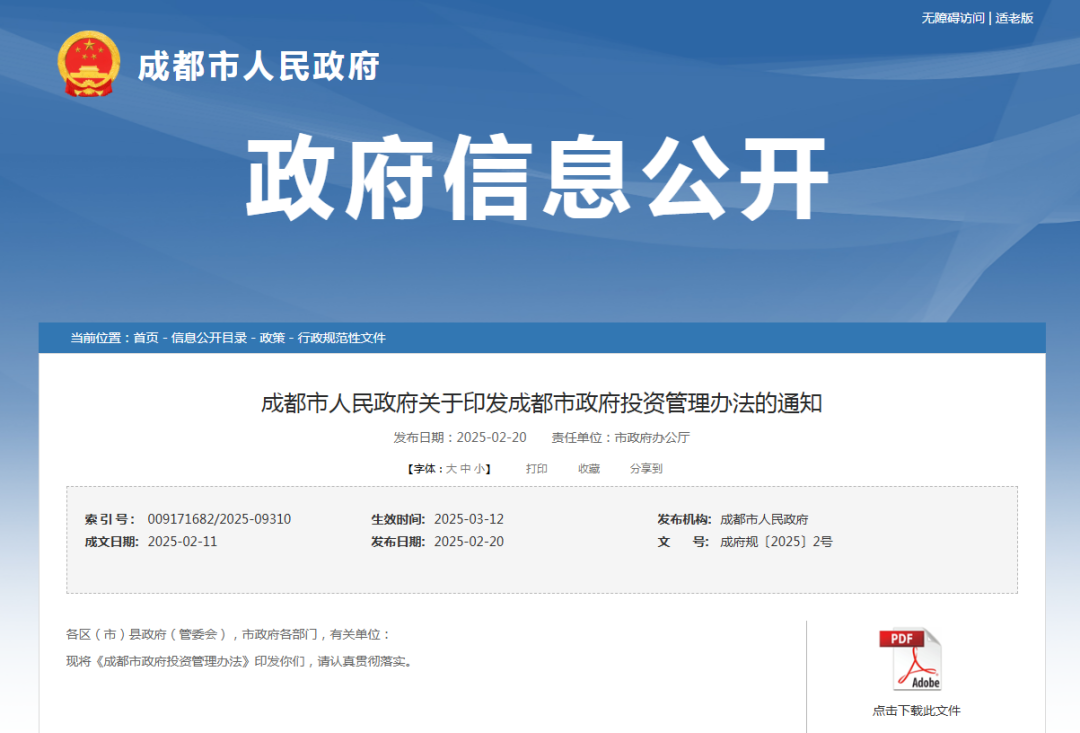Click the 收藏 favorite option

coord(589,467)
